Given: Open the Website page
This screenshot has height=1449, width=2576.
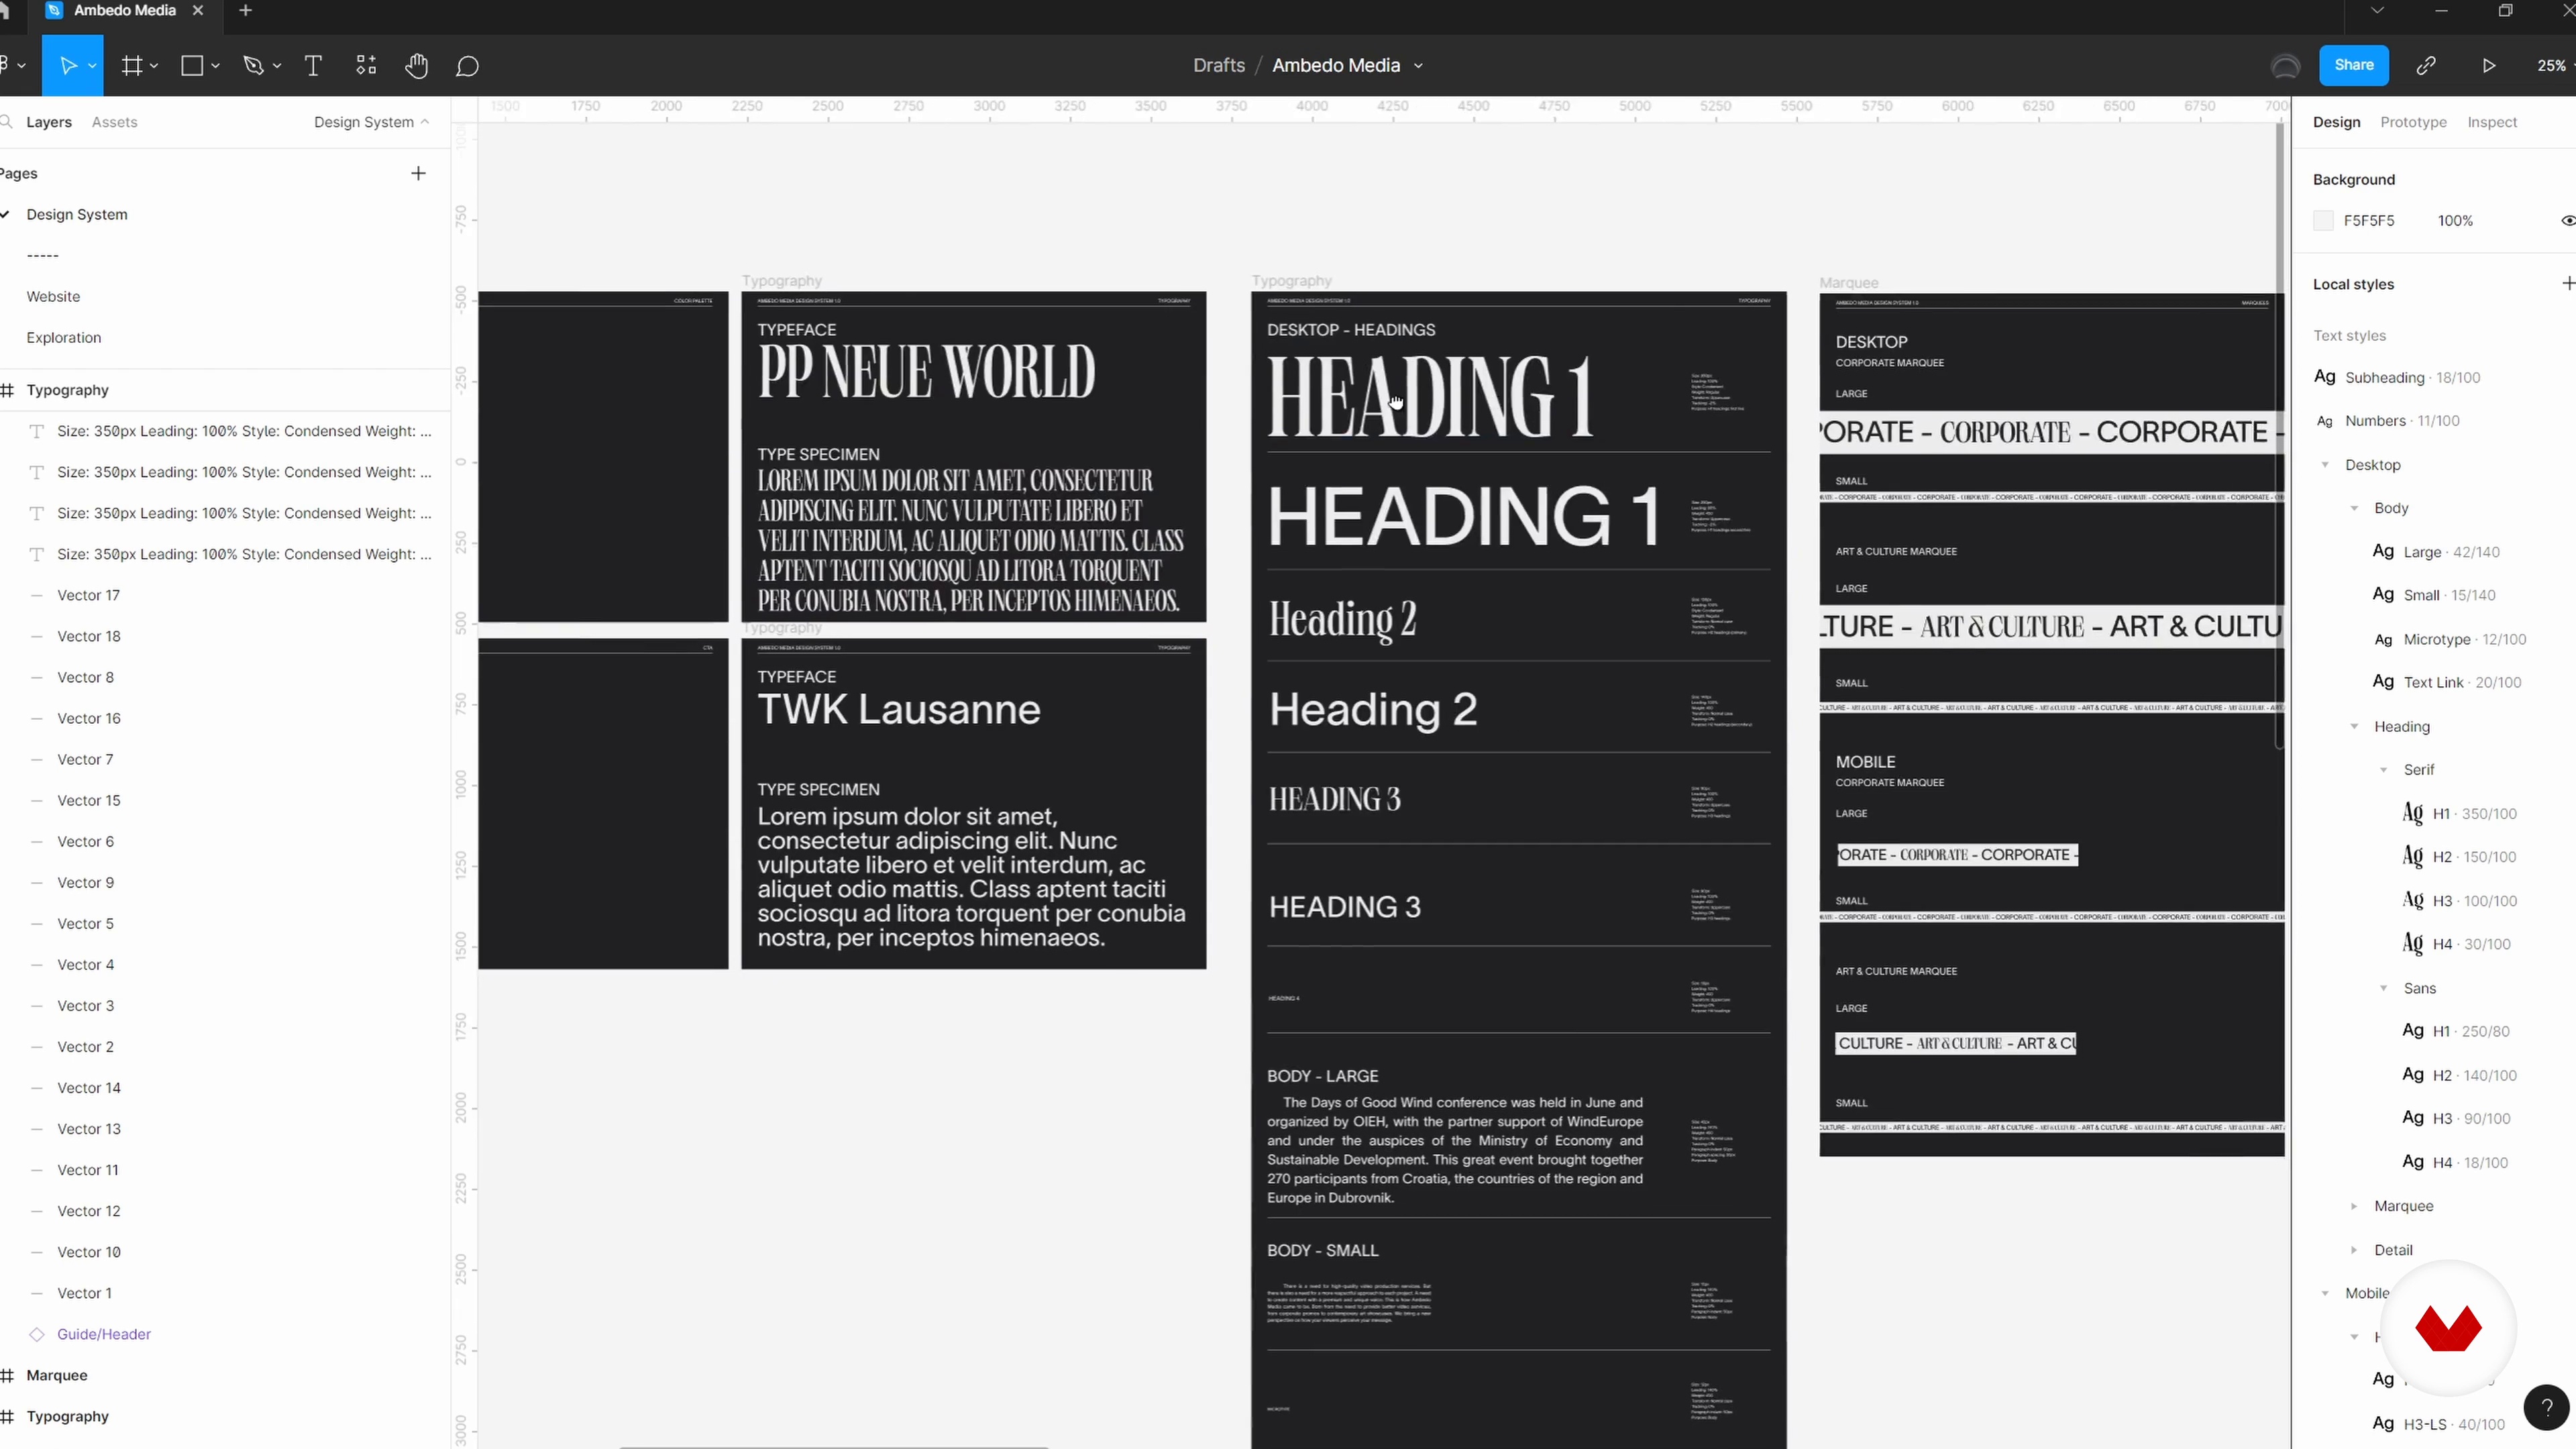Looking at the screenshot, I should click(53, 297).
